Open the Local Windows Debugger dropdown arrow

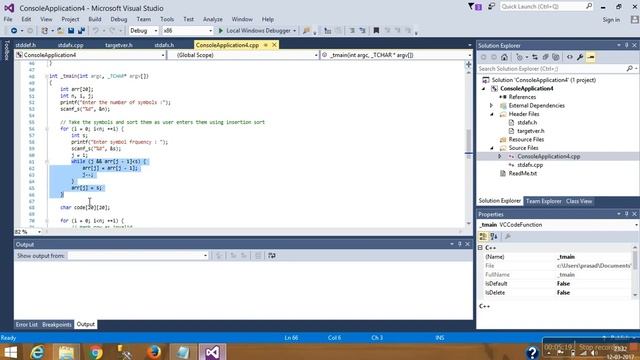(294, 31)
